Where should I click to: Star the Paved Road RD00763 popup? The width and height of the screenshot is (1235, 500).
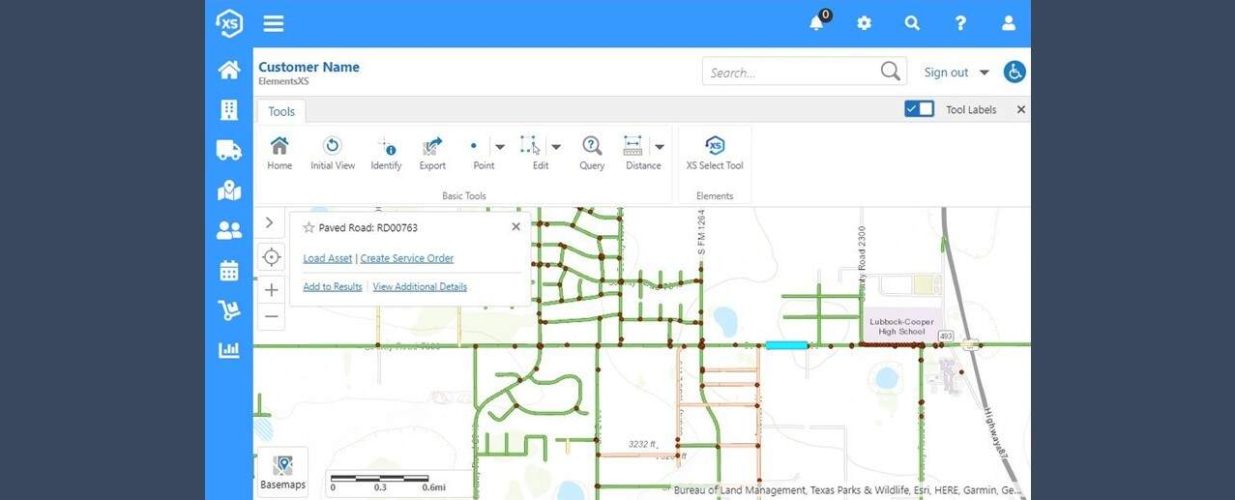(x=309, y=228)
